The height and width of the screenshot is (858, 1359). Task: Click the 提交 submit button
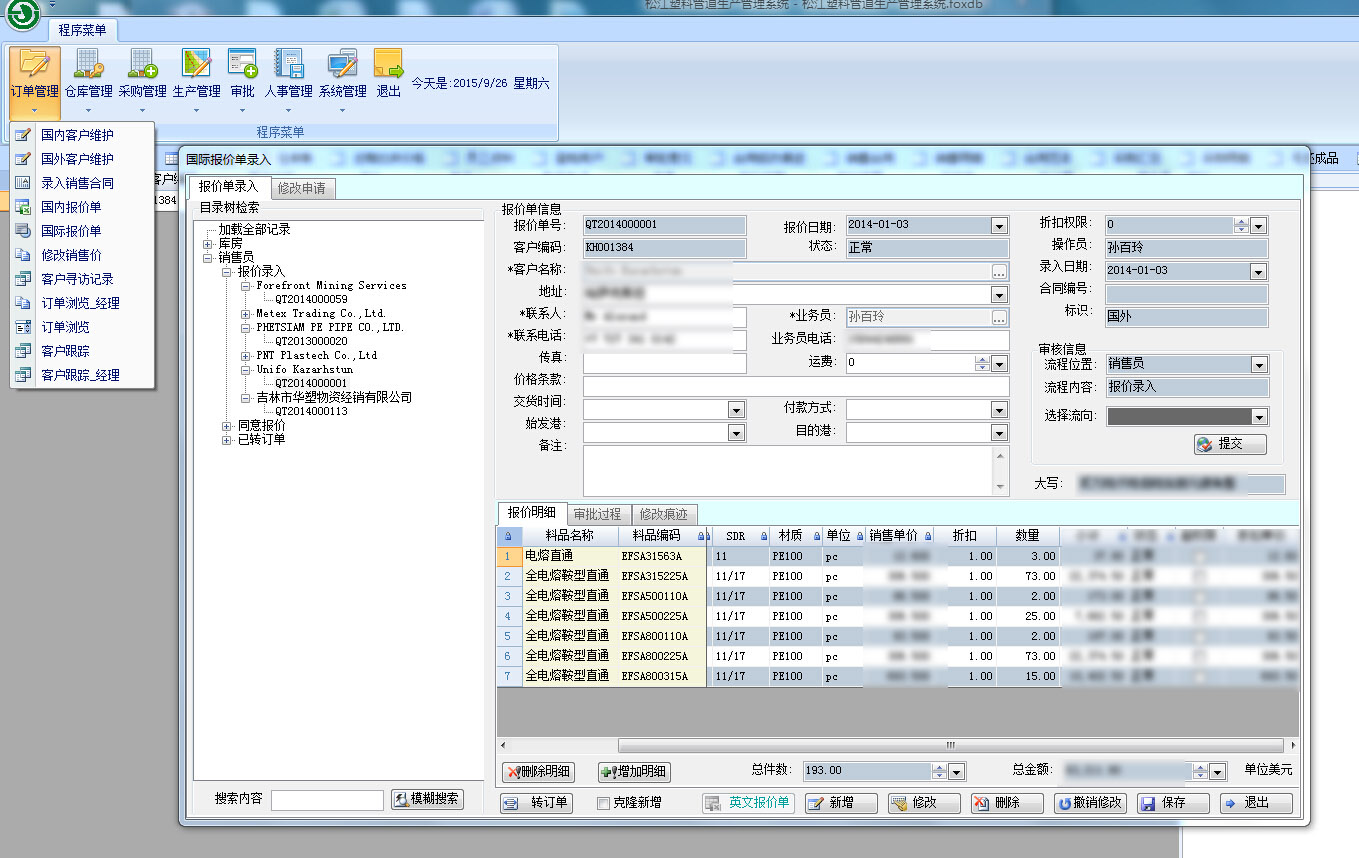click(1230, 444)
